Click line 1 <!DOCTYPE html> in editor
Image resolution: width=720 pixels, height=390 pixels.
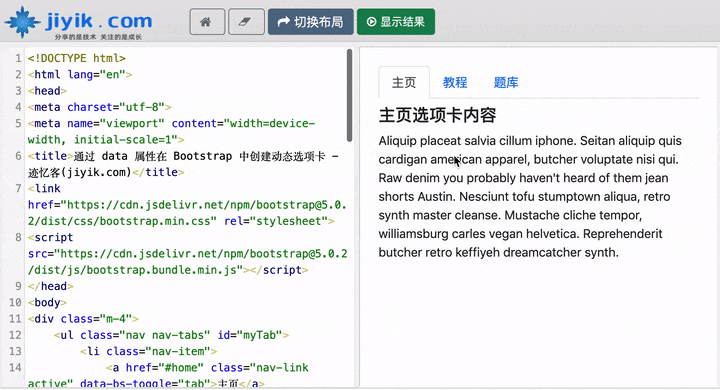click(x=77, y=58)
